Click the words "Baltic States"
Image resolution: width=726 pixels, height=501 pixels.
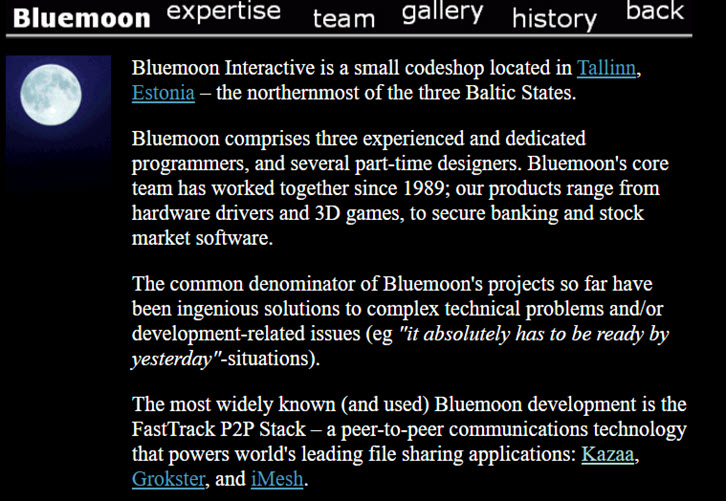(x=520, y=93)
